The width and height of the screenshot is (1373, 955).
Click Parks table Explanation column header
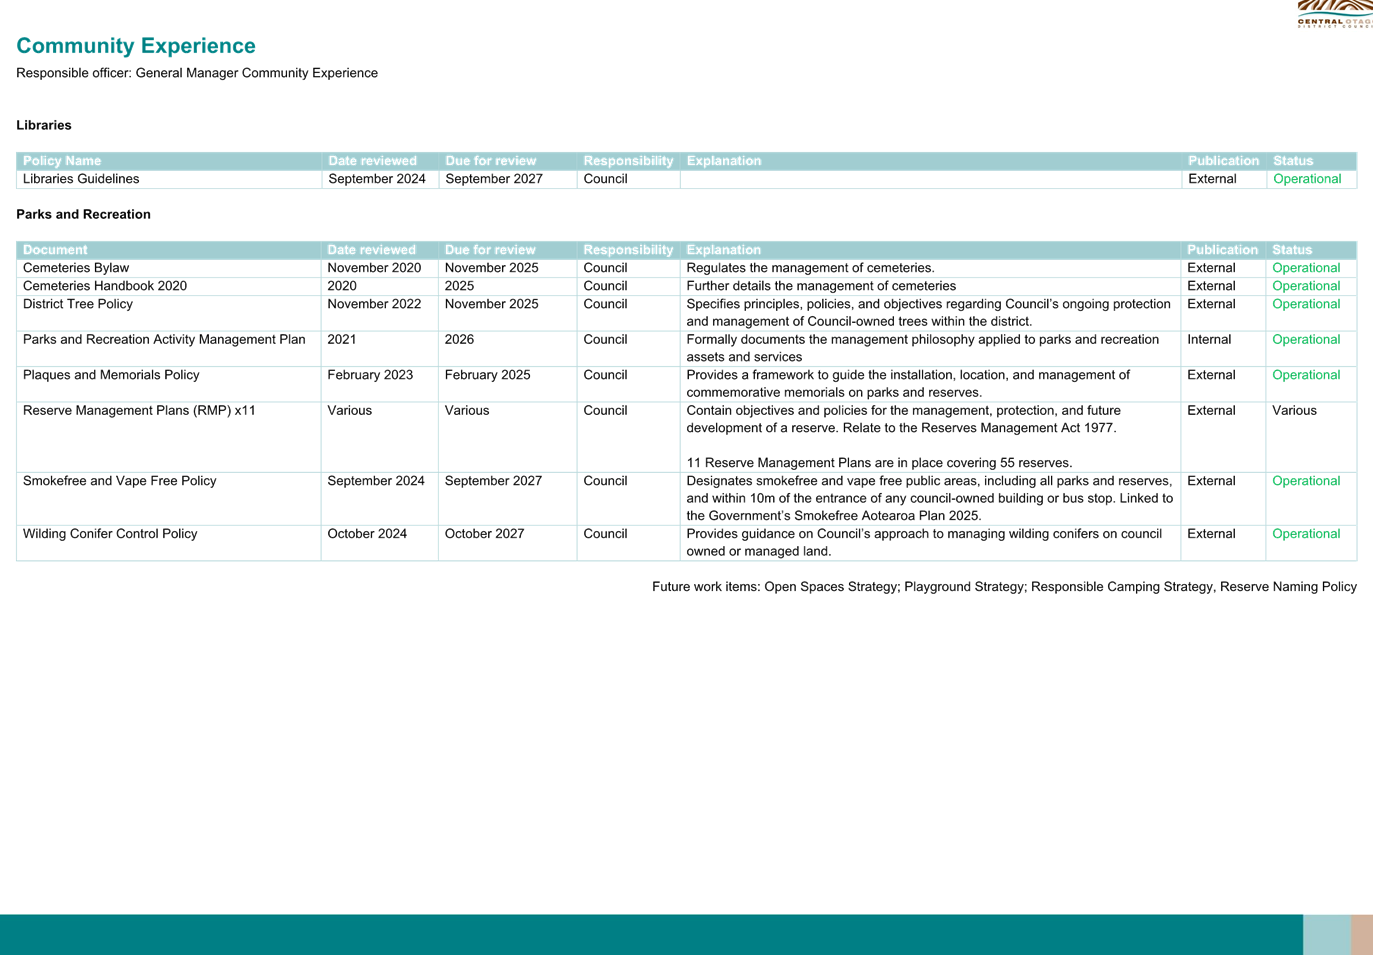[723, 250]
